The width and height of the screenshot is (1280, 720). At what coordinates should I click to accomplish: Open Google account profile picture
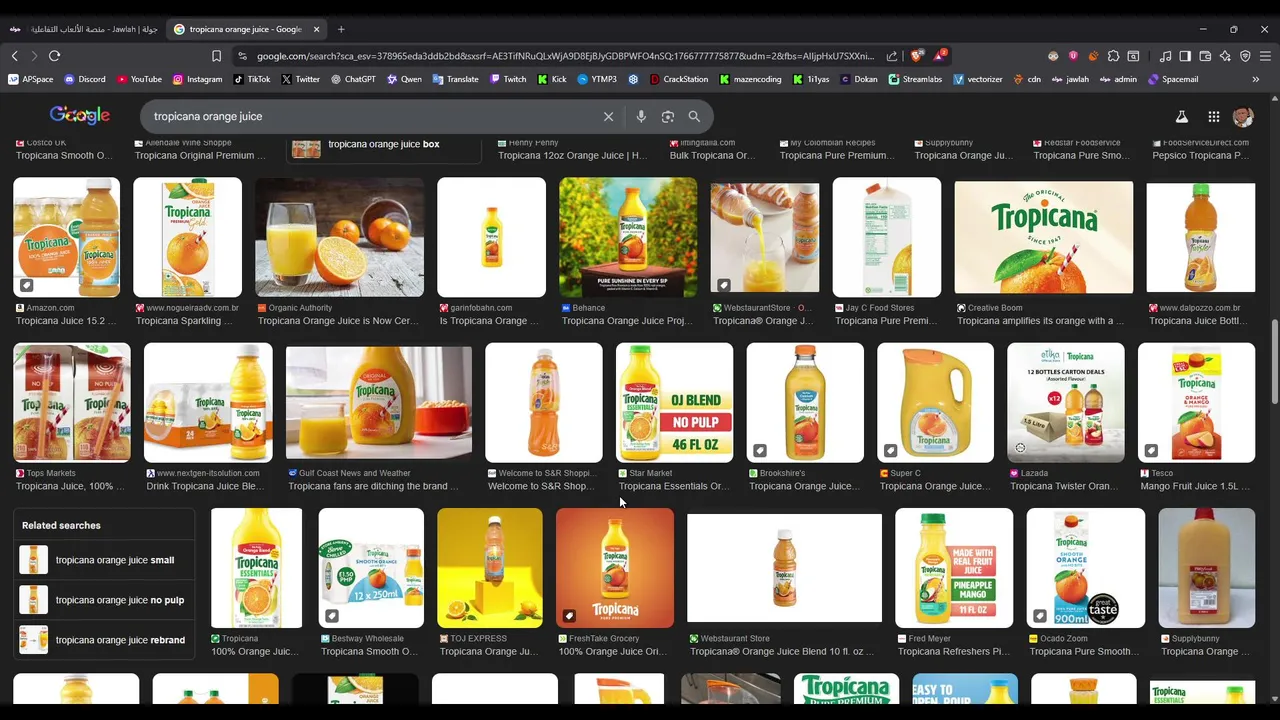tap(1243, 117)
